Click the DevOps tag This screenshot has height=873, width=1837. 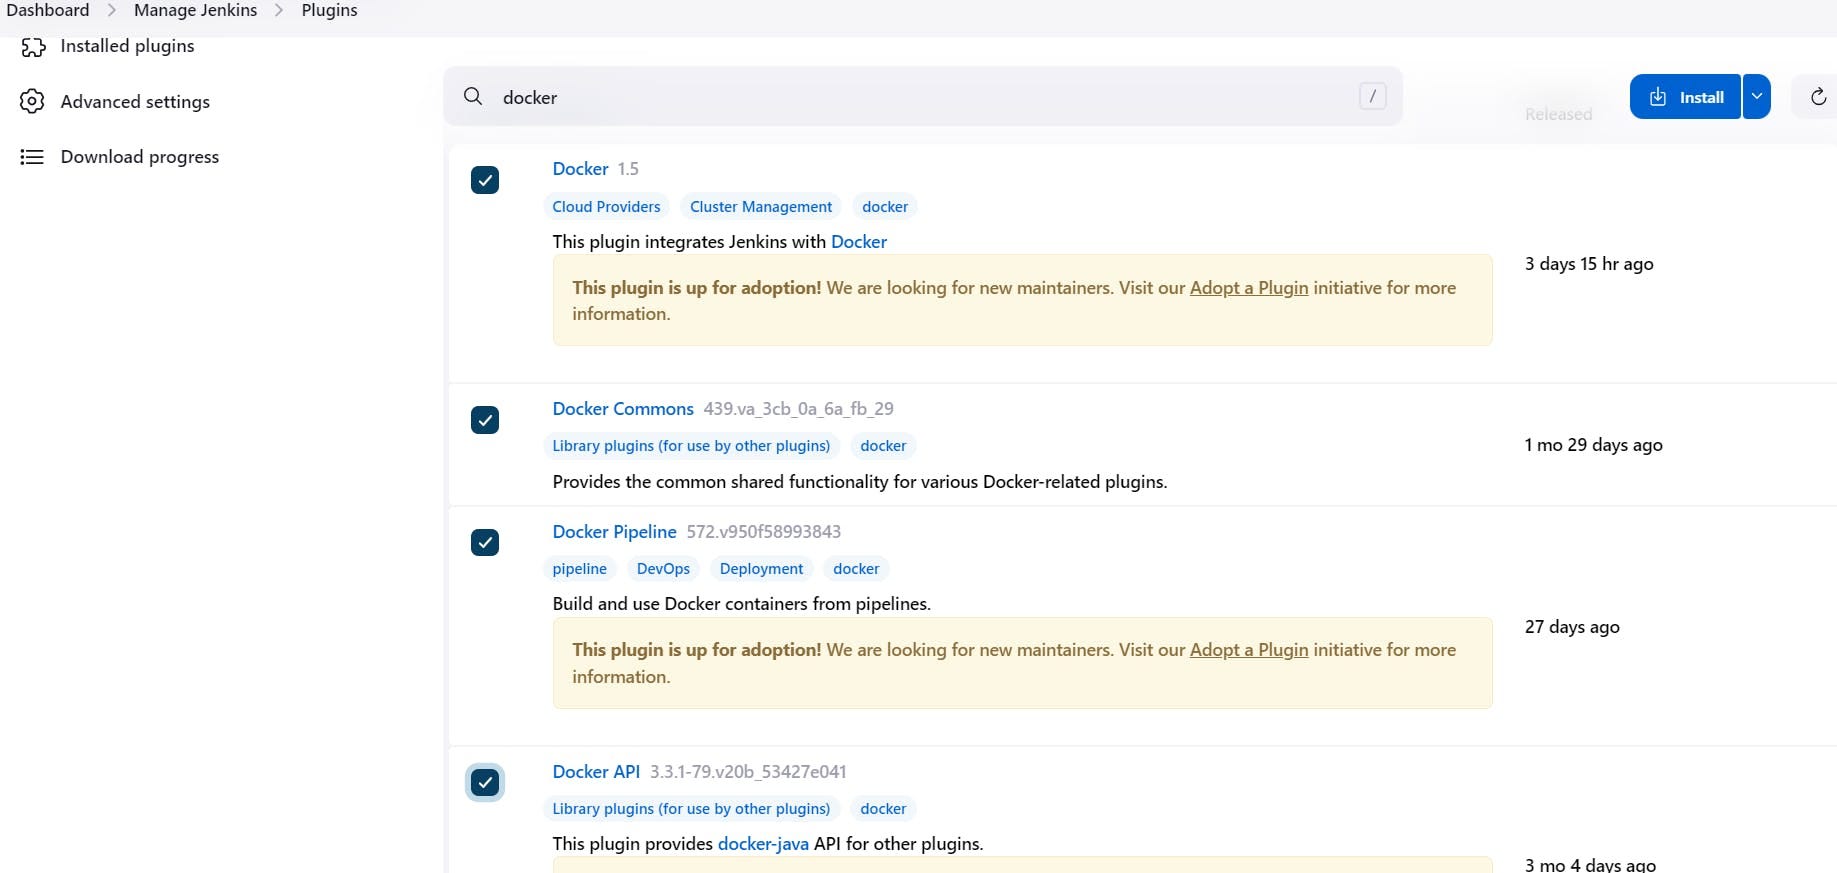663,569
